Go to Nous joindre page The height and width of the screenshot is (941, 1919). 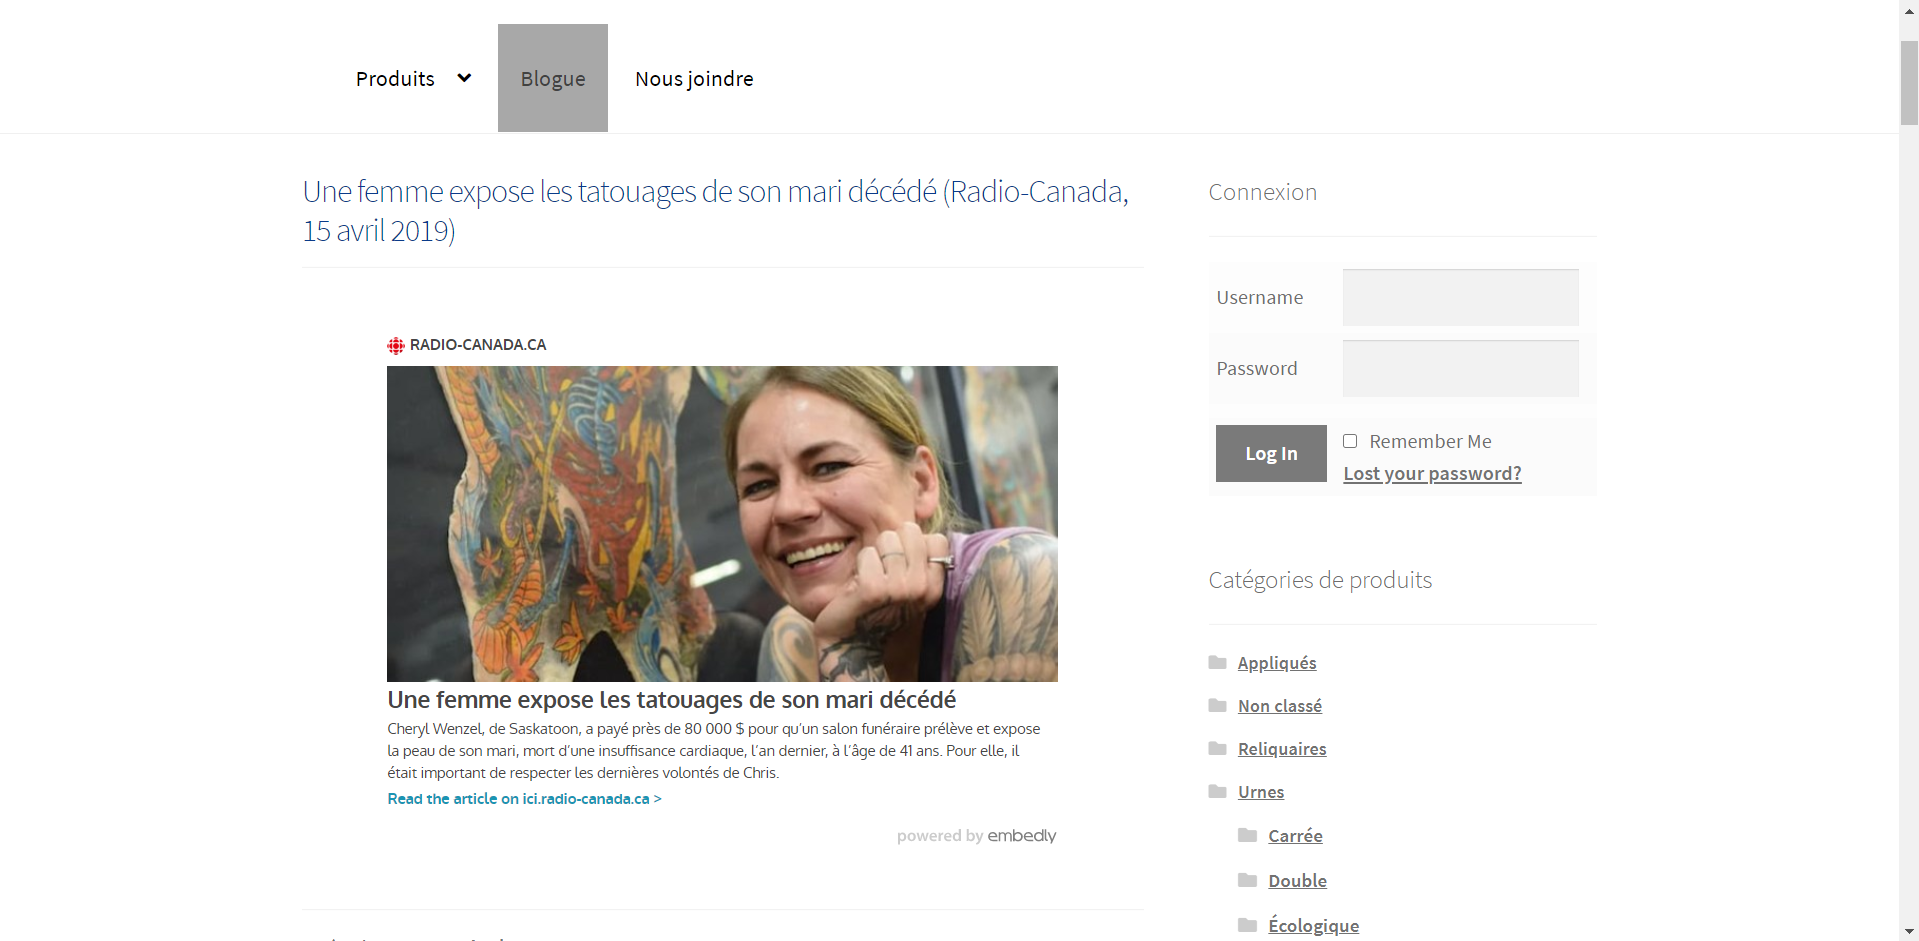pos(694,79)
